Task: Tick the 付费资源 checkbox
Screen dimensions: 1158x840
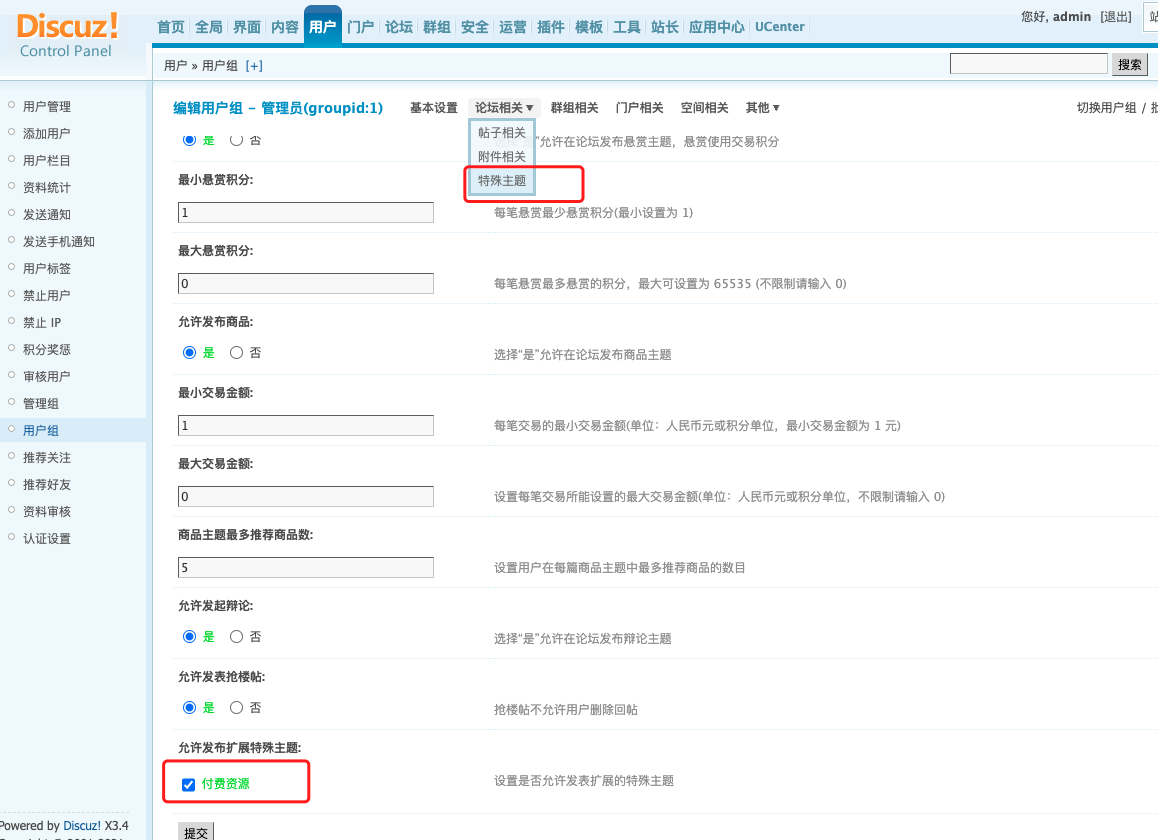Action: click(x=188, y=785)
